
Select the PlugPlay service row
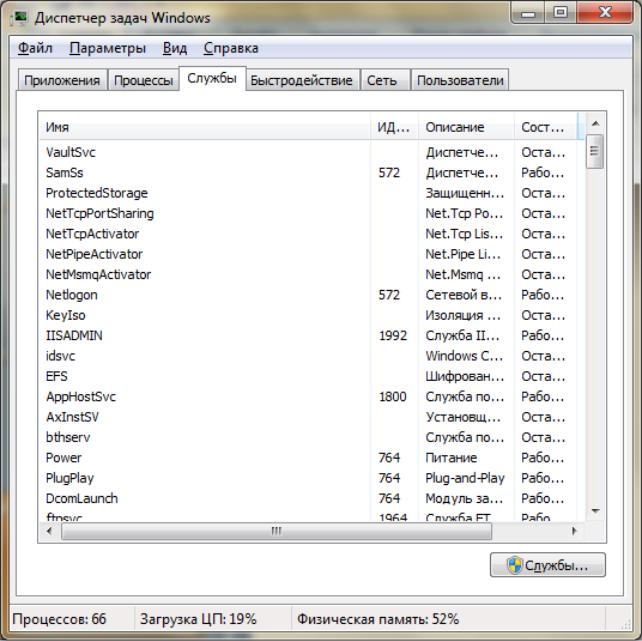308,478
